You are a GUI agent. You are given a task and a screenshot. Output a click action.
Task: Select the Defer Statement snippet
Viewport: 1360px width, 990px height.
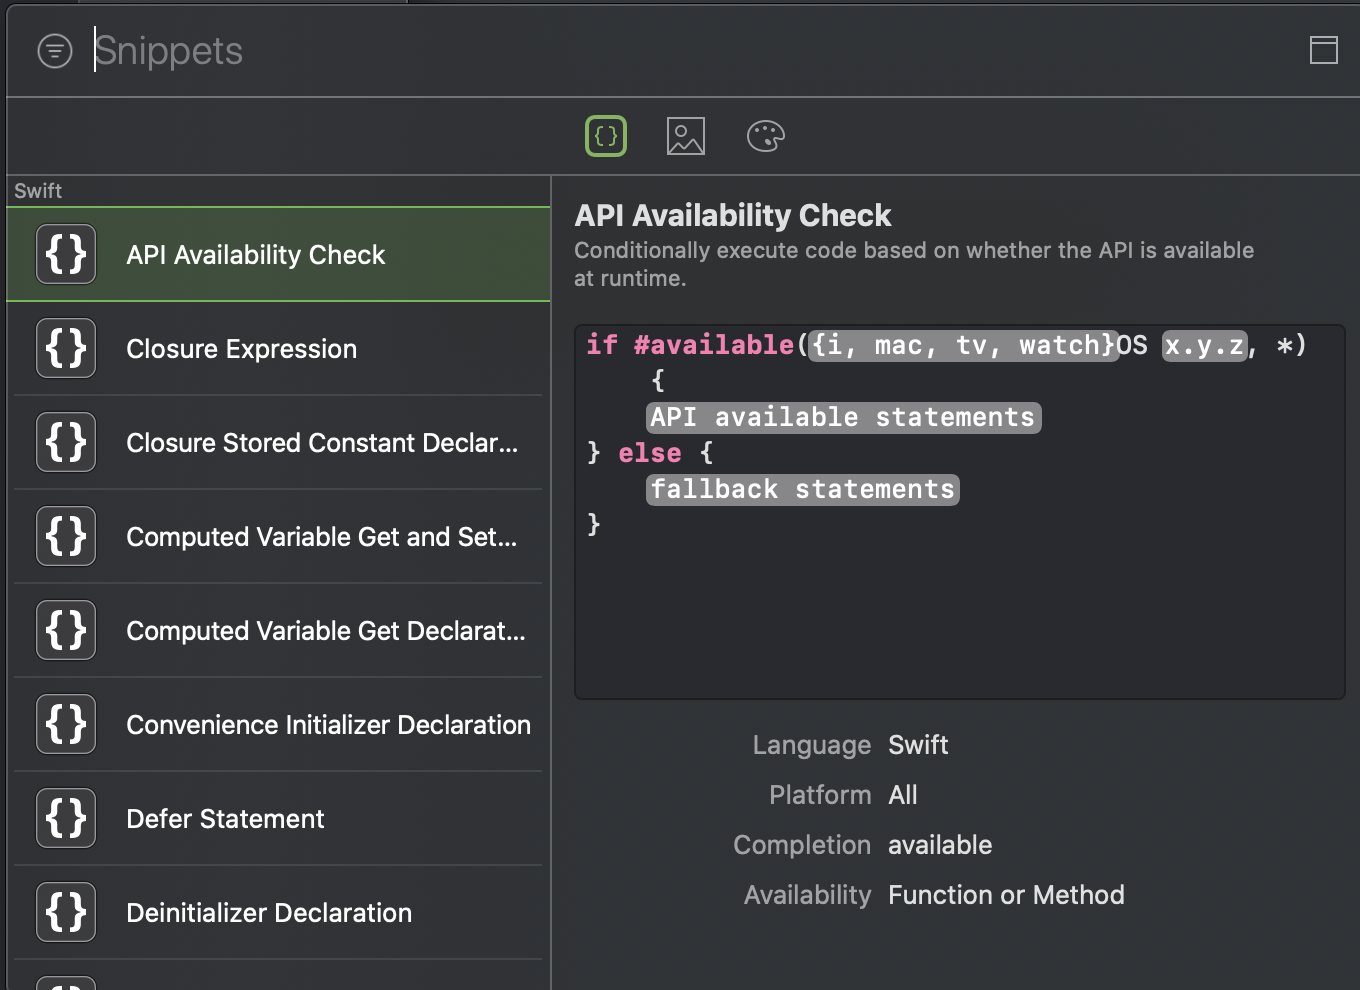tap(225, 819)
